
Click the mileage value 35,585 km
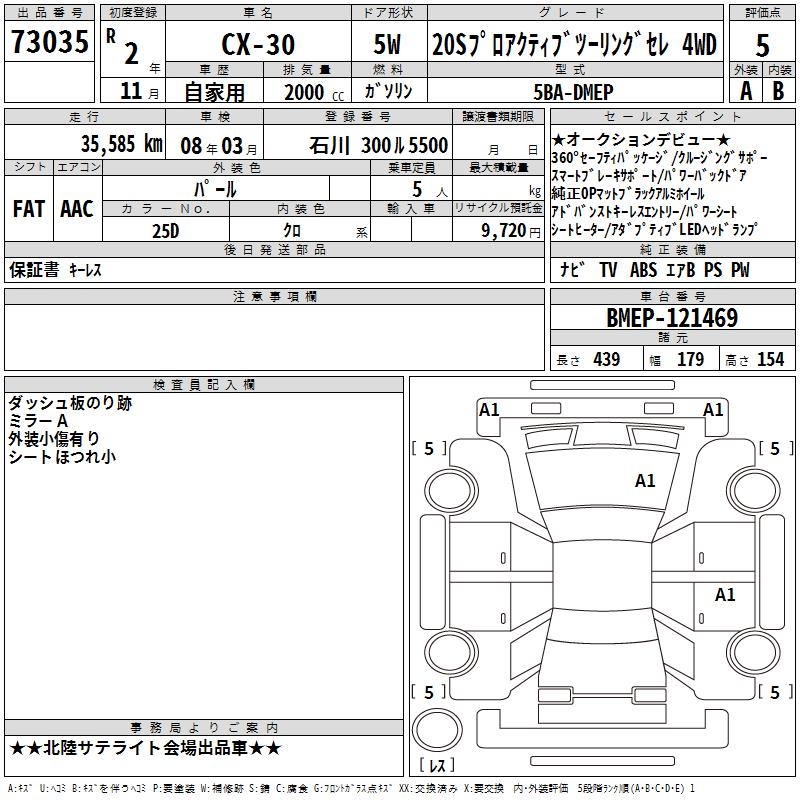click(x=121, y=143)
